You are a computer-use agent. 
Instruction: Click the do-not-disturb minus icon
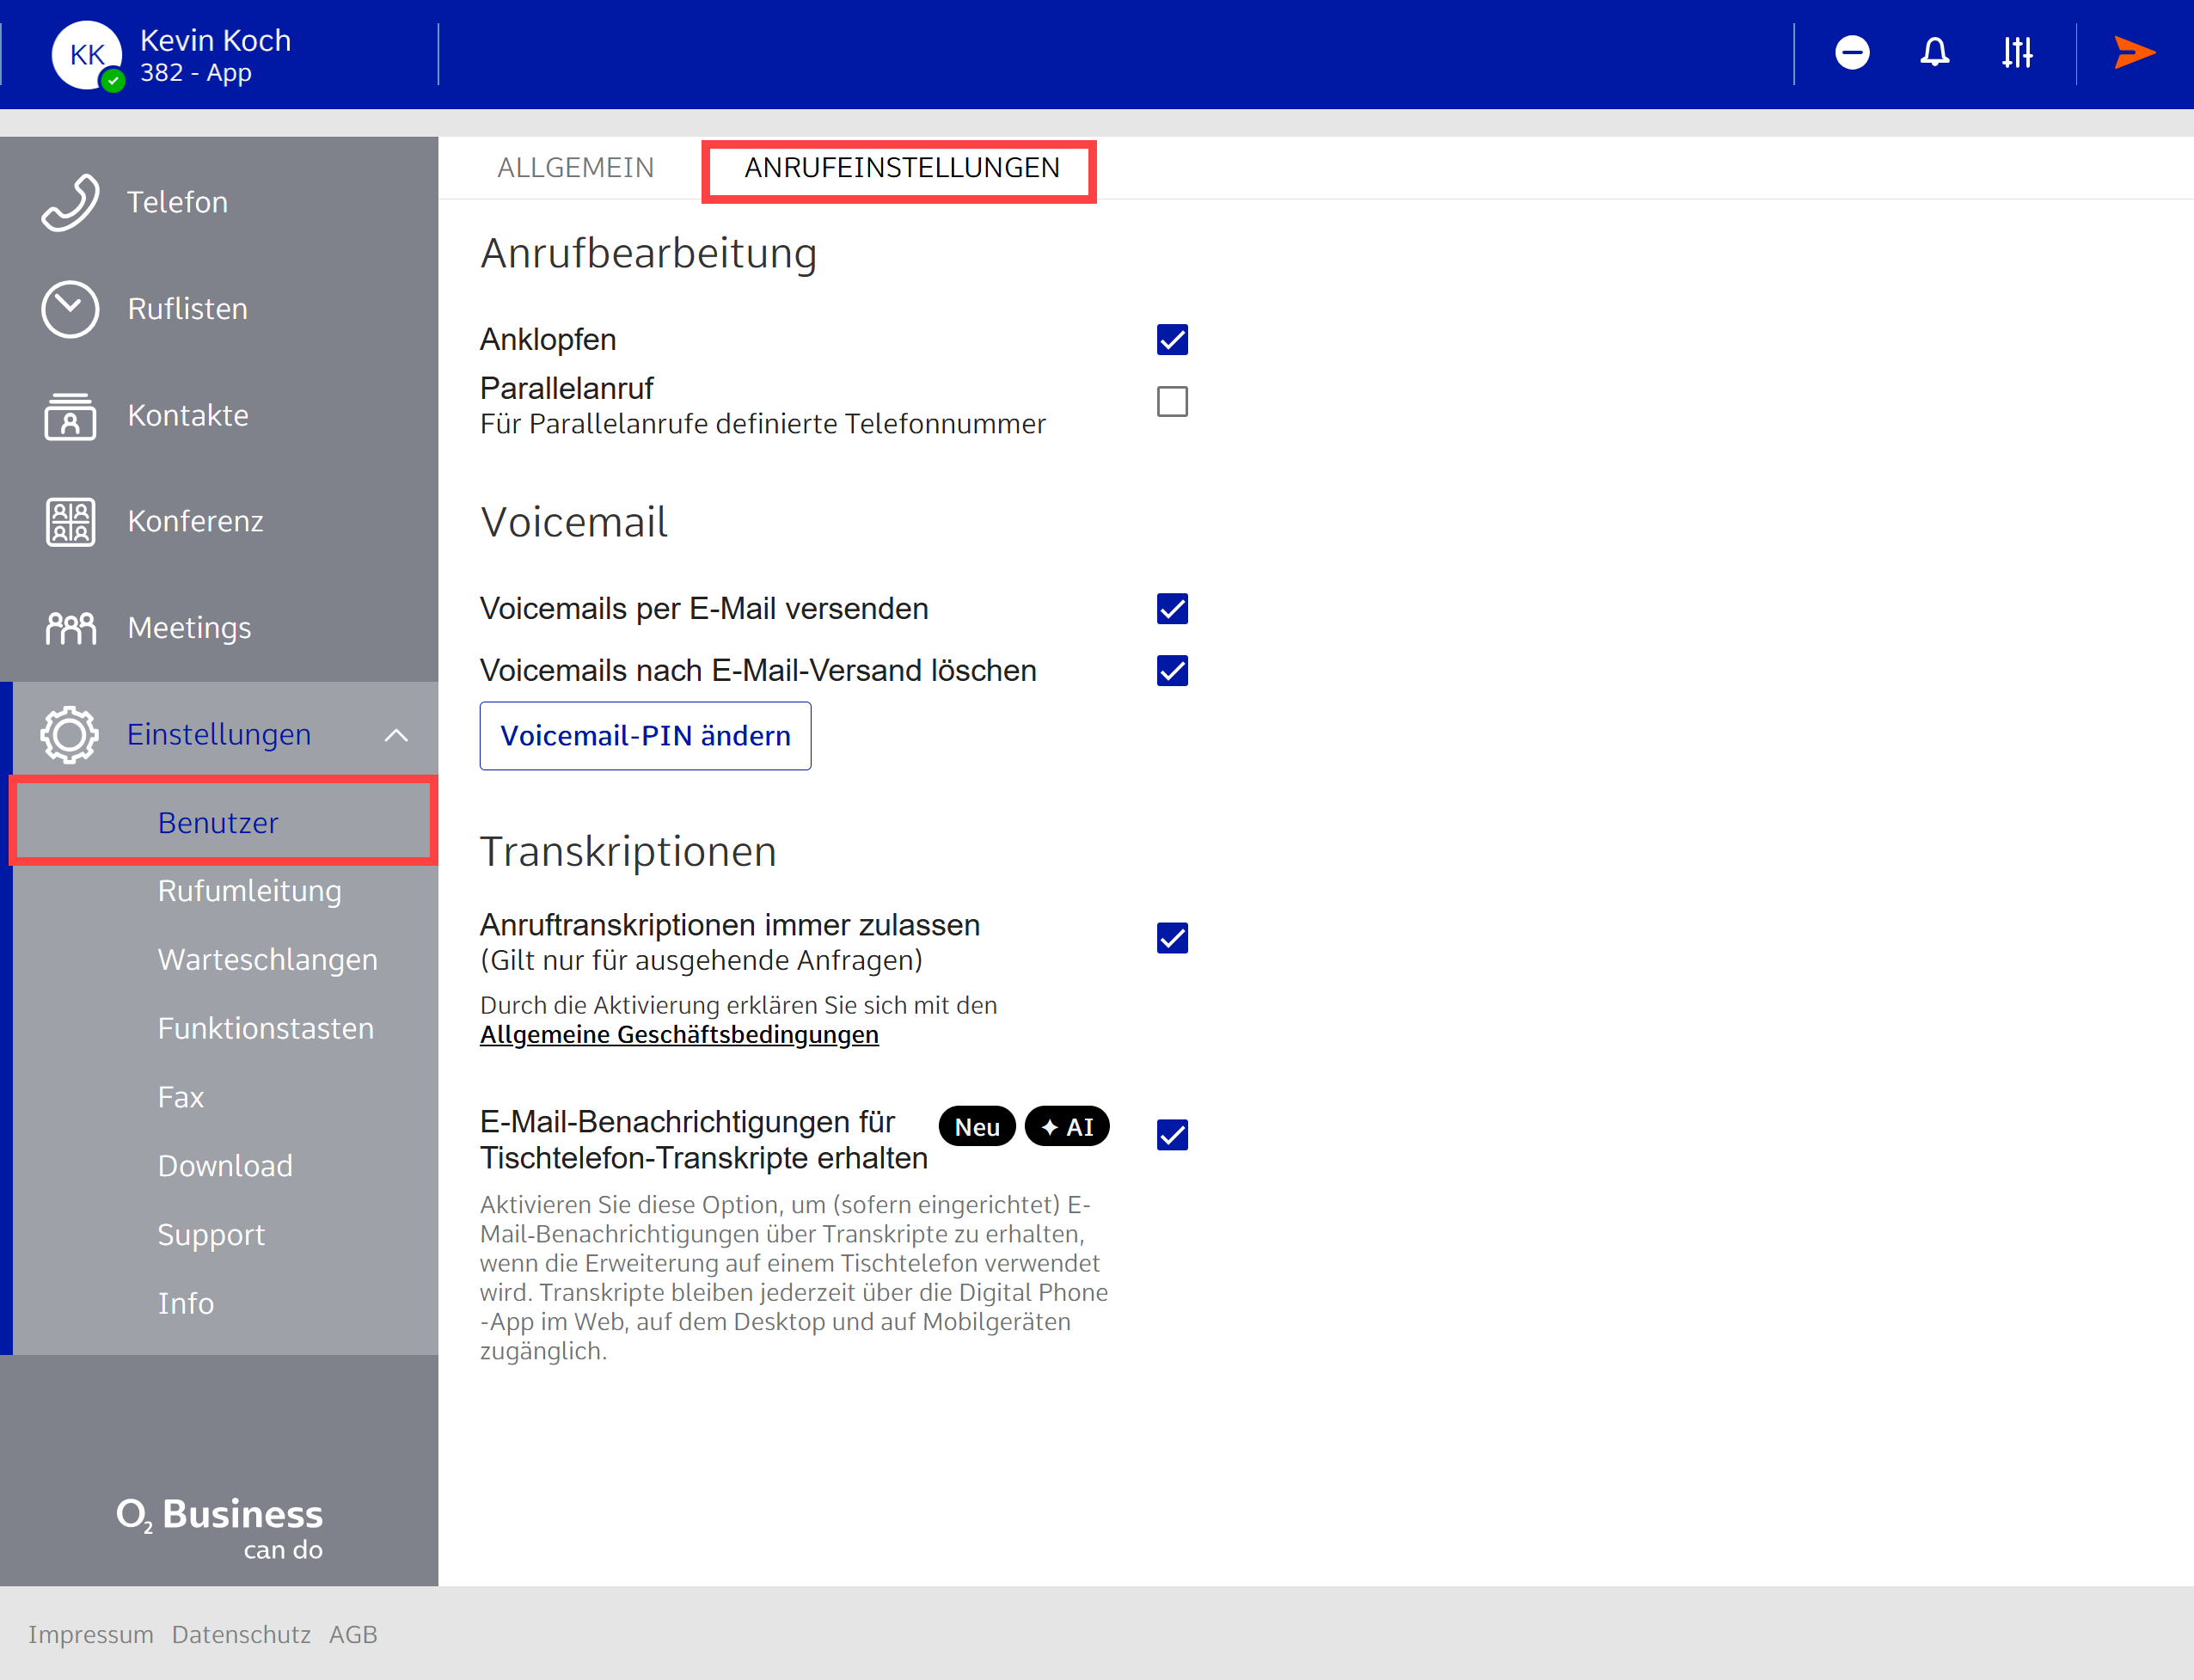tap(1852, 52)
